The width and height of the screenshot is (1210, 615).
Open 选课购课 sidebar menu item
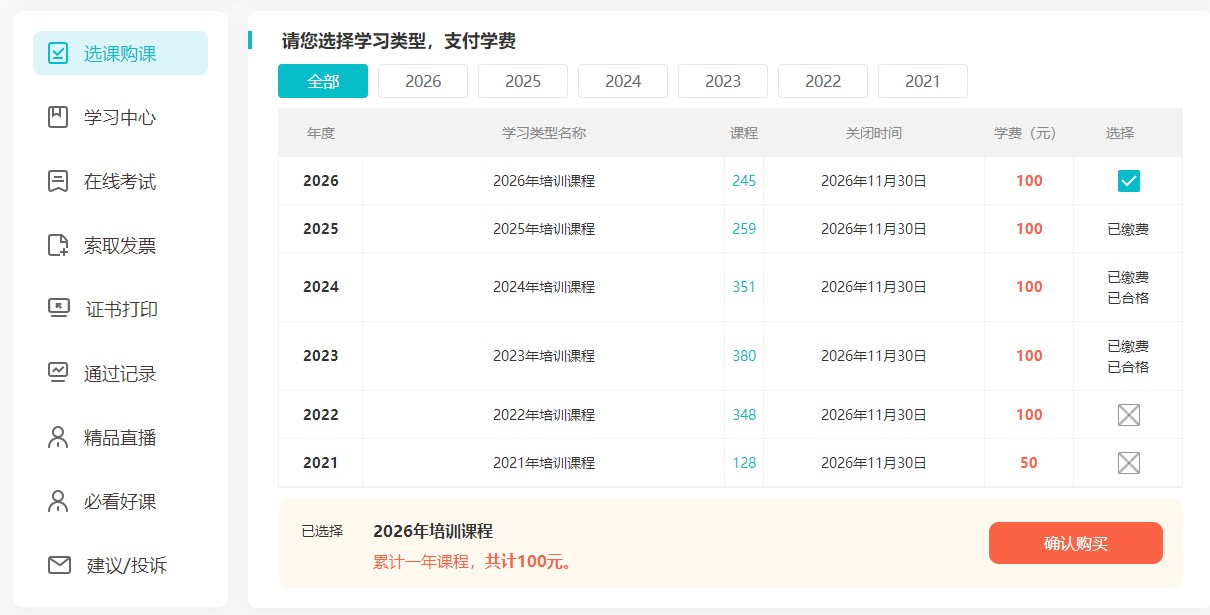[120, 53]
